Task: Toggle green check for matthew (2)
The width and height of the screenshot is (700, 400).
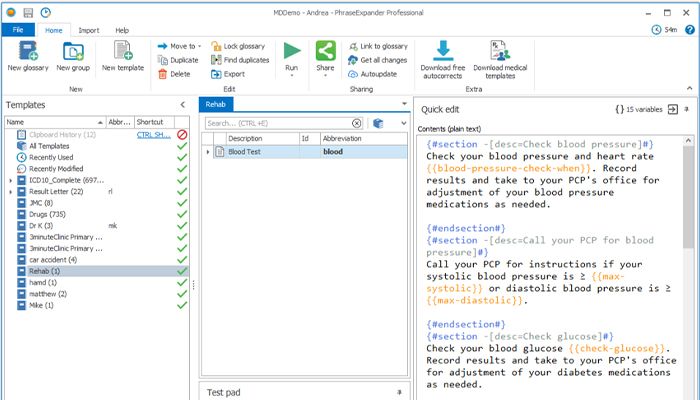Action: 182,294
